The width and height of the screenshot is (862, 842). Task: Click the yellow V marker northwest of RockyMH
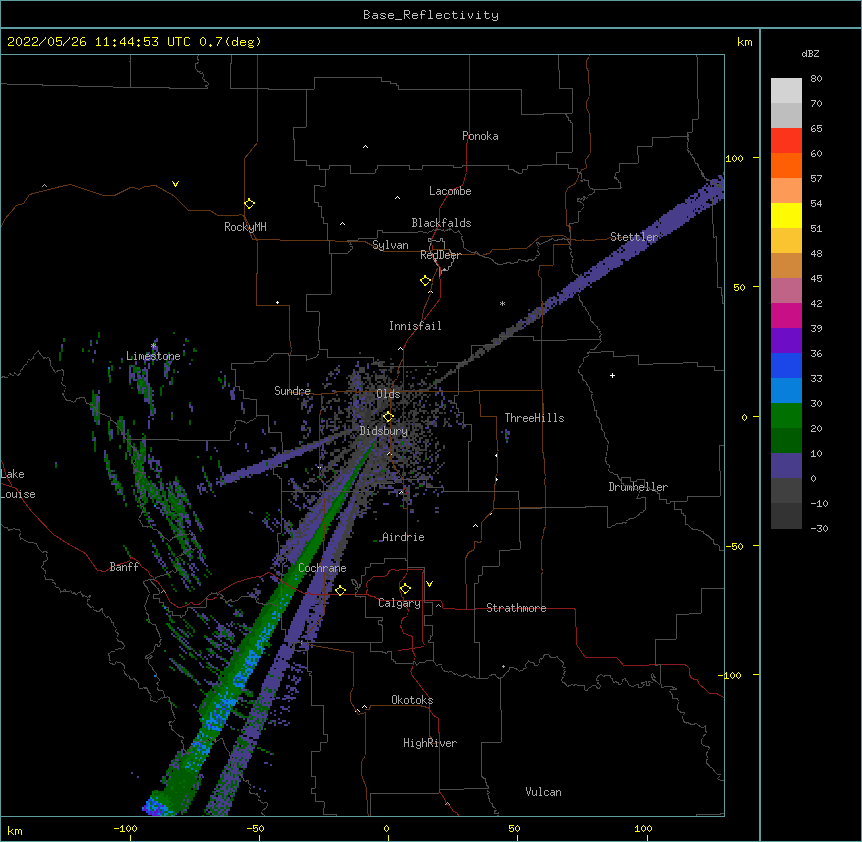(x=175, y=184)
